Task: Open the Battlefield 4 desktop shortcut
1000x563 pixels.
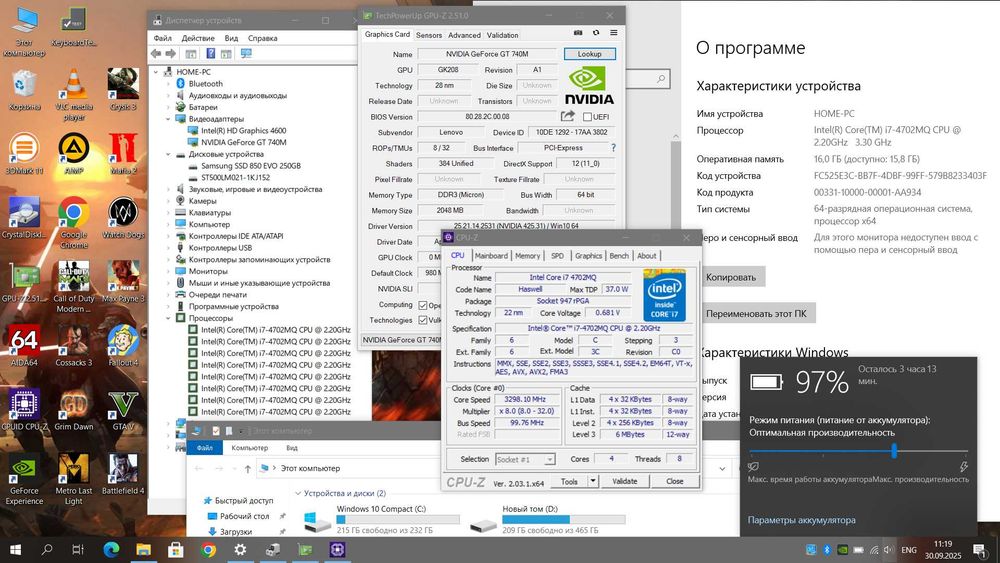Action: 123,474
